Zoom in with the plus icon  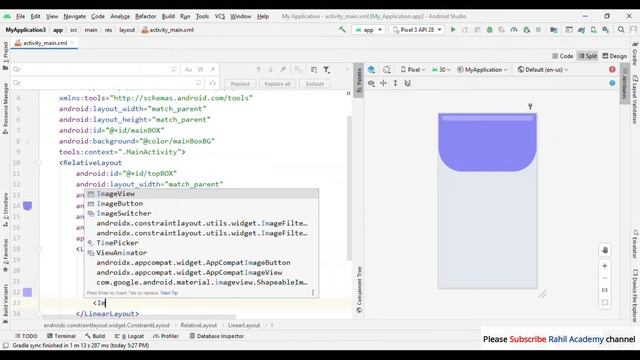click(605, 266)
